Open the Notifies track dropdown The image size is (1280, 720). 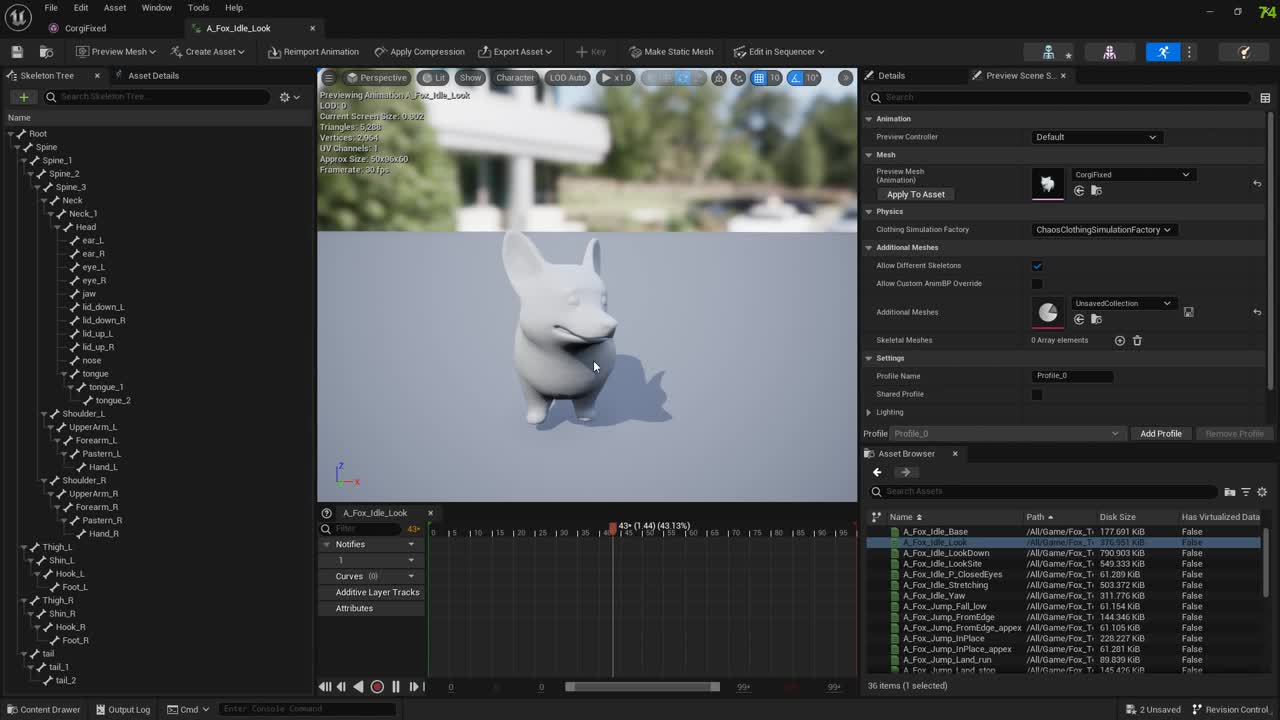(x=411, y=544)
